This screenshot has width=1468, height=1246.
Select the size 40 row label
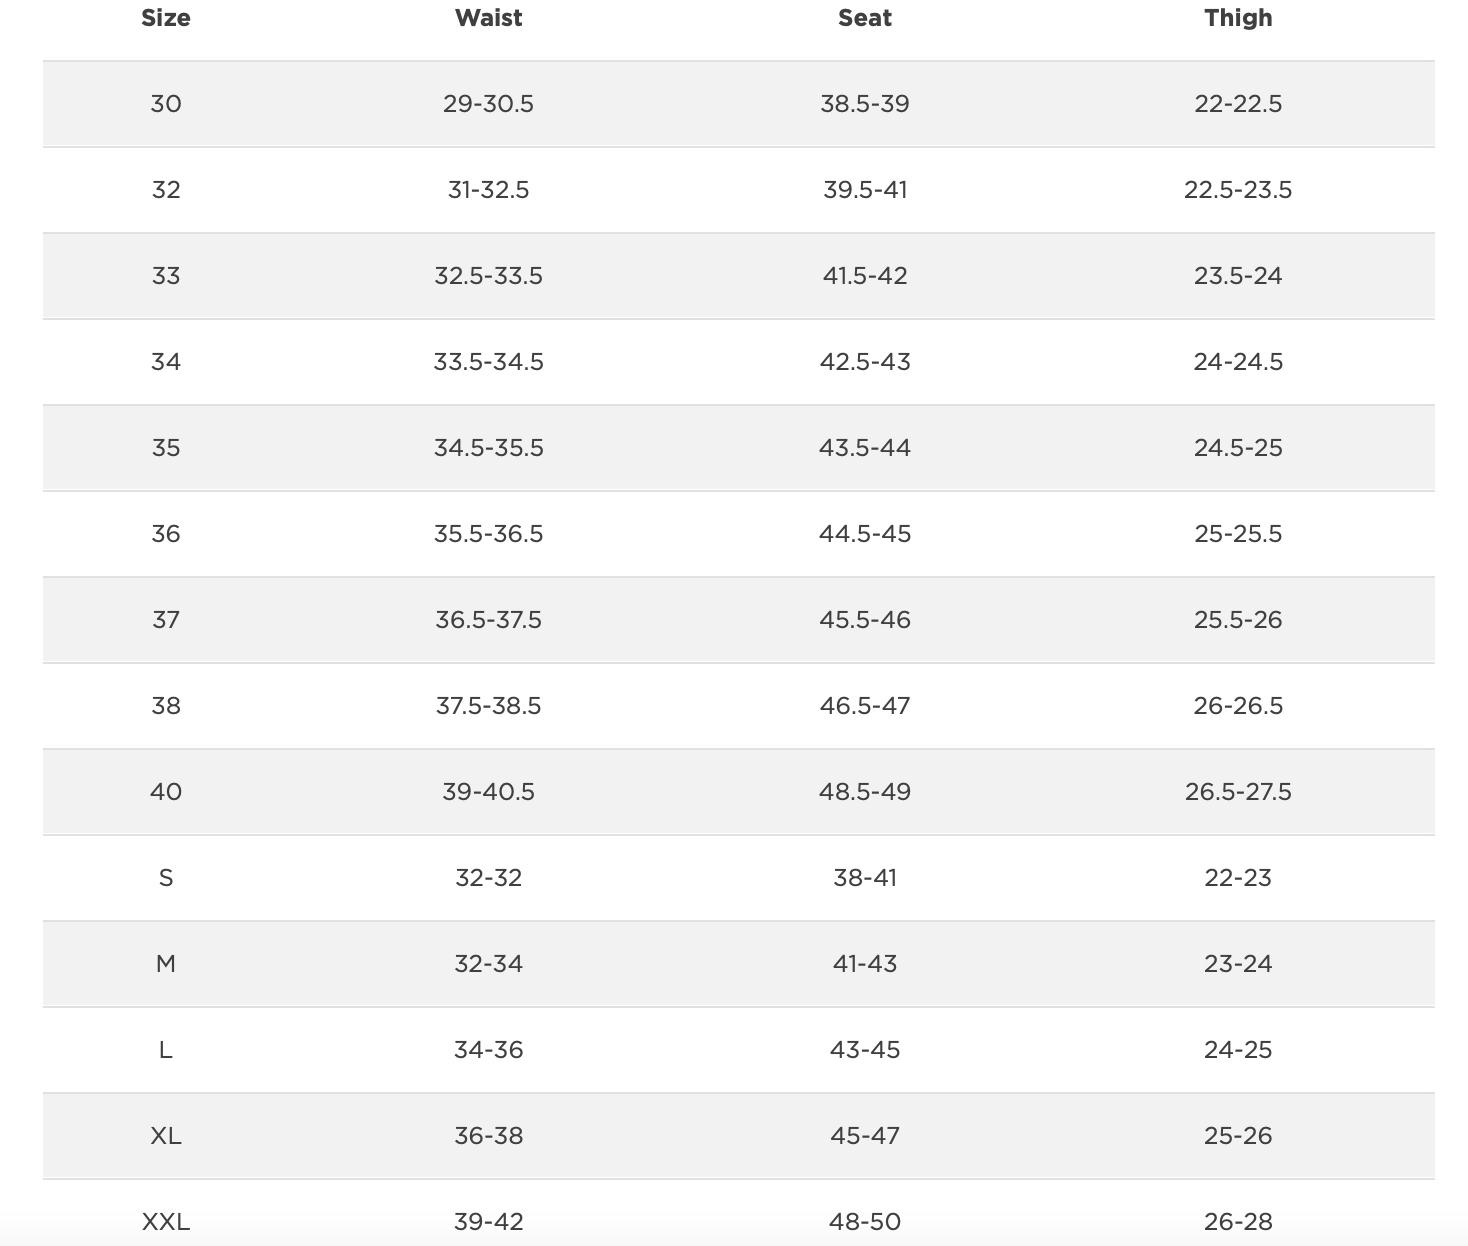coord(166,792)
